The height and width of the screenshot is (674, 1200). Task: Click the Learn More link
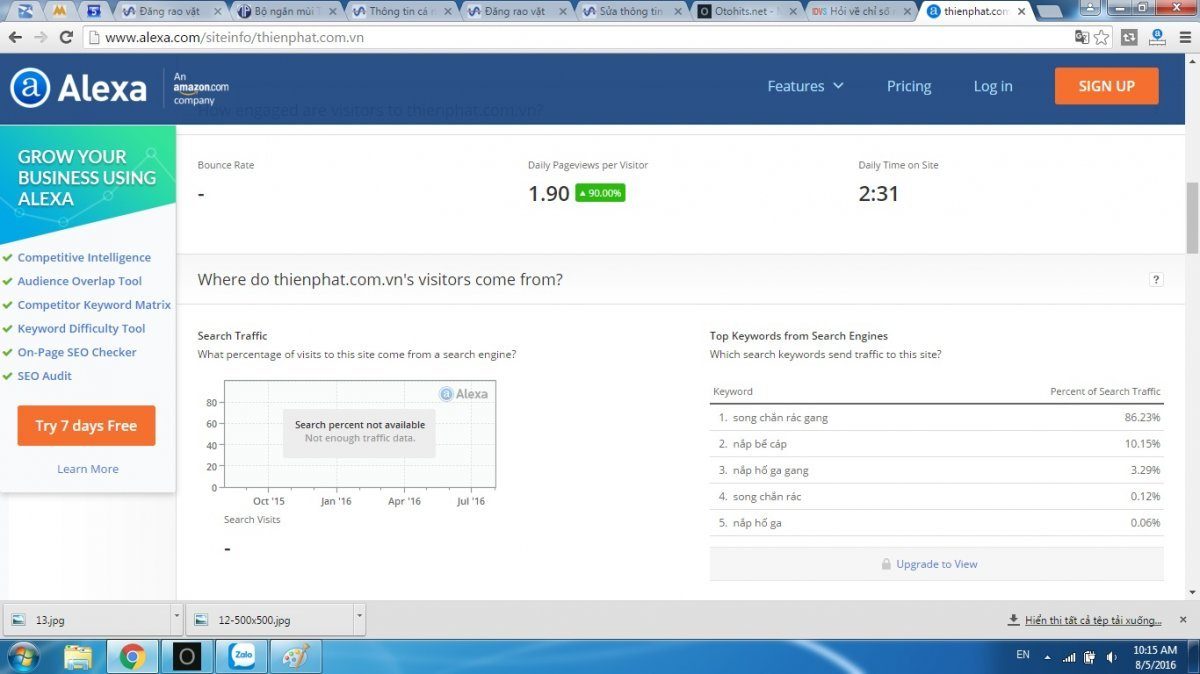pos(88,469)
